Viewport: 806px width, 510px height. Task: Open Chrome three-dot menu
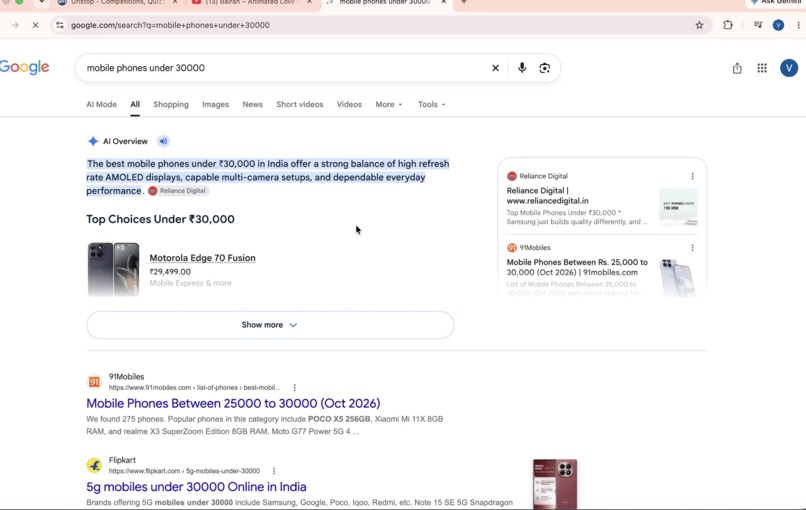[799, 25]
